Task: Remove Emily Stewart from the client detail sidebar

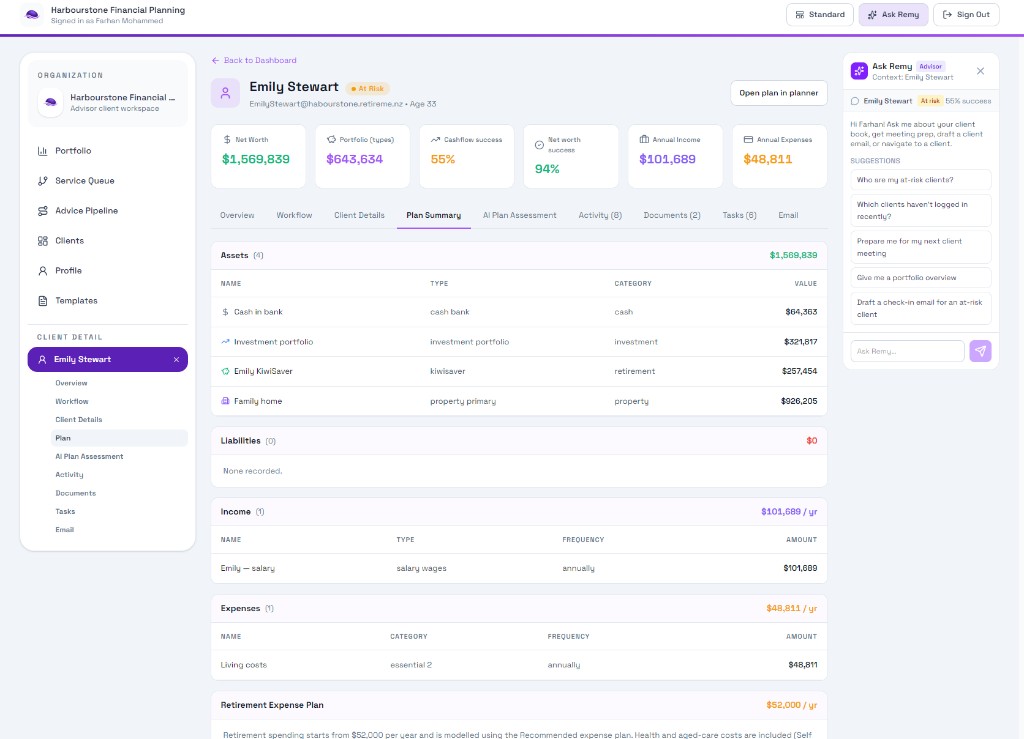Action: (176, 360)
